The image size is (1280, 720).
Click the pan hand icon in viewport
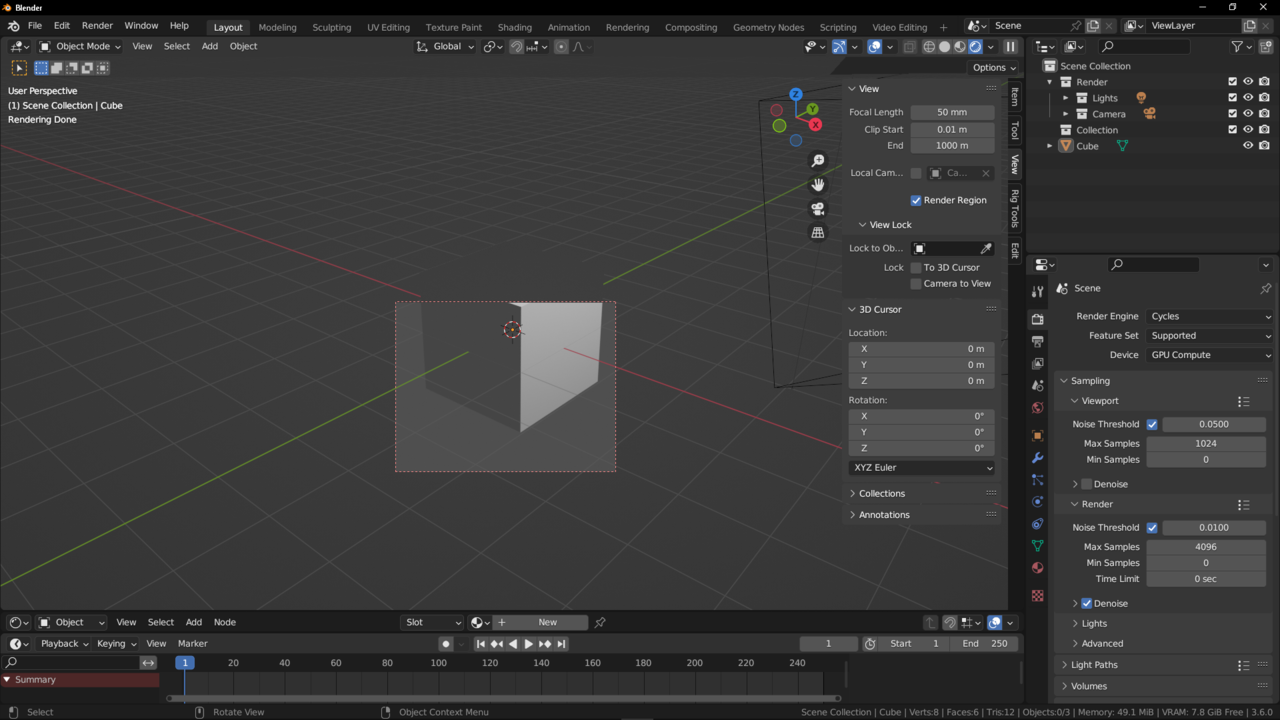pos(818,185)
